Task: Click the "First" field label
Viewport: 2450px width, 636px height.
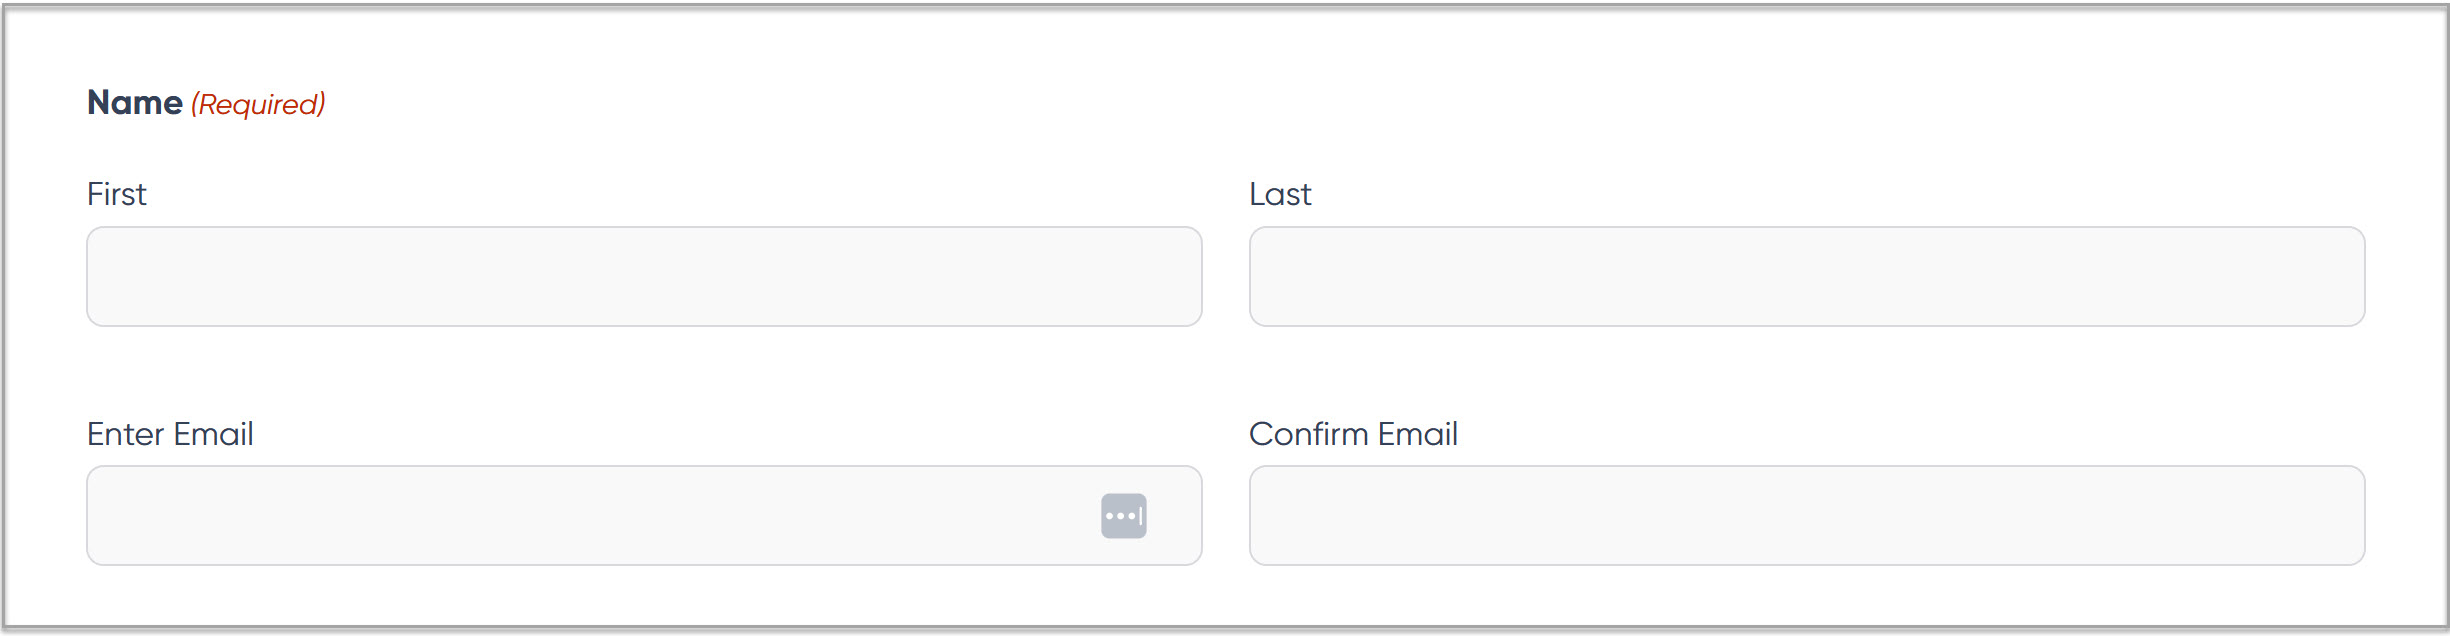Action: coord(117,194)
